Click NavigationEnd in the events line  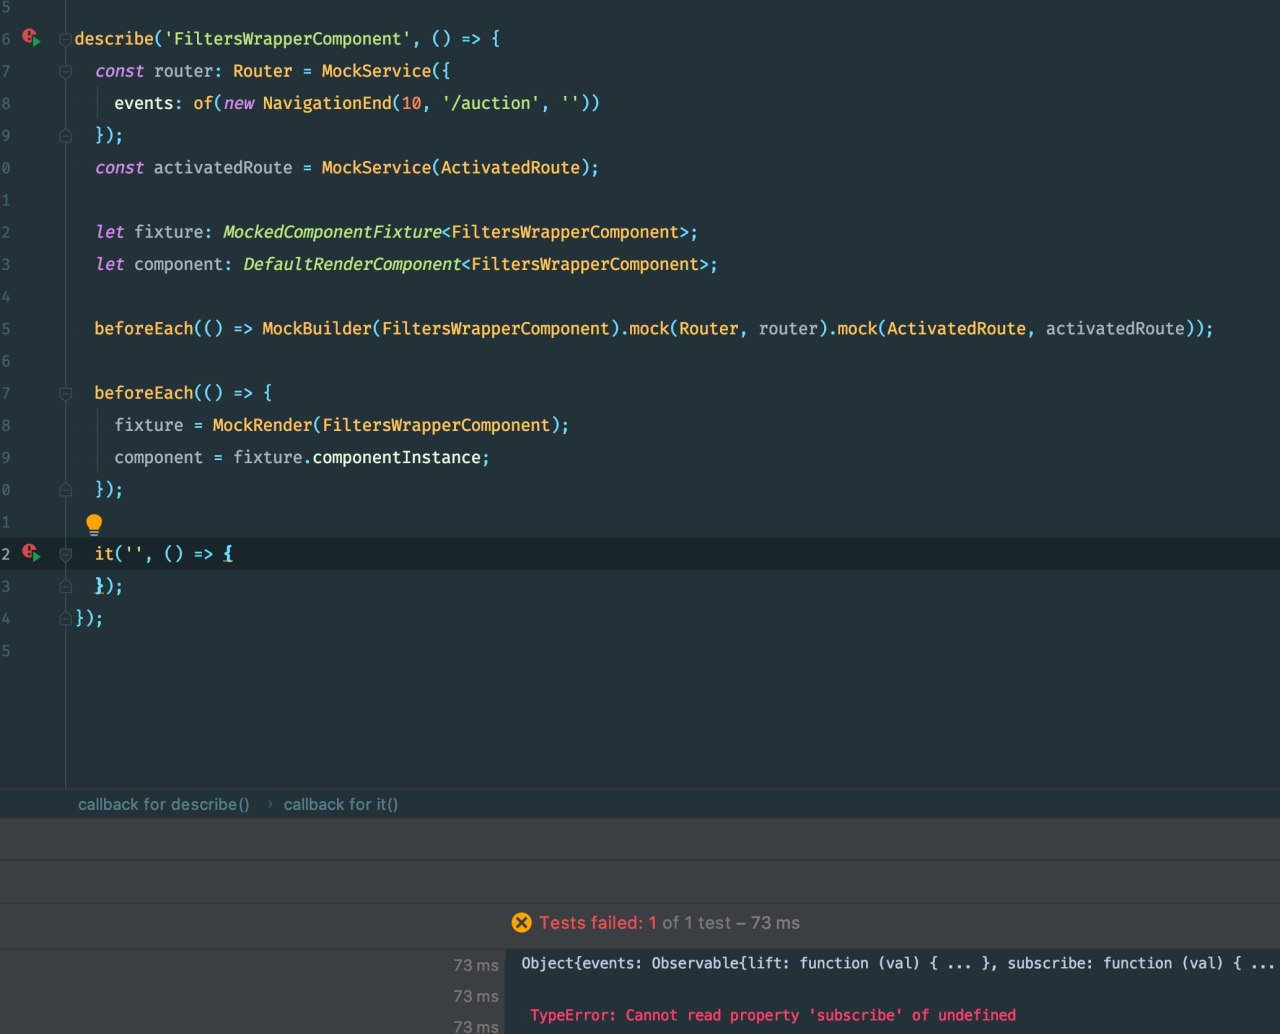click(x=327, y=103)
